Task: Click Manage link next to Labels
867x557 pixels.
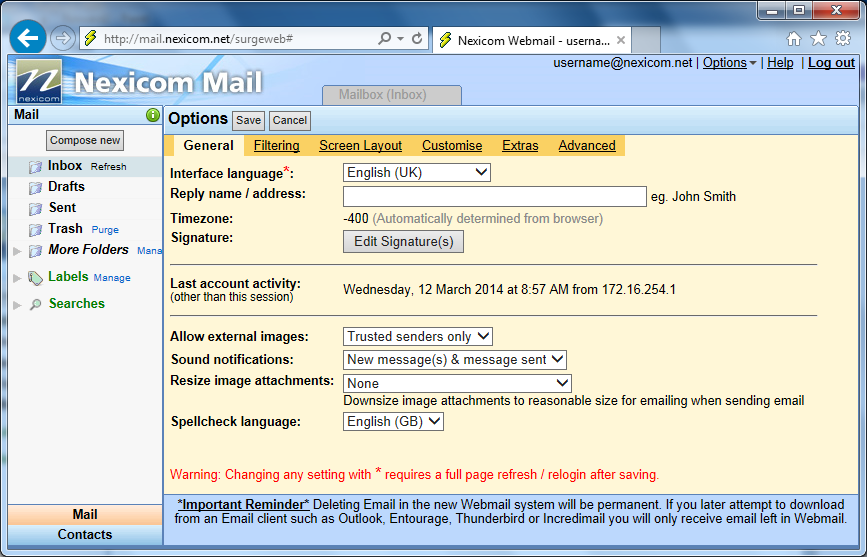Action: tap(112, 278)
